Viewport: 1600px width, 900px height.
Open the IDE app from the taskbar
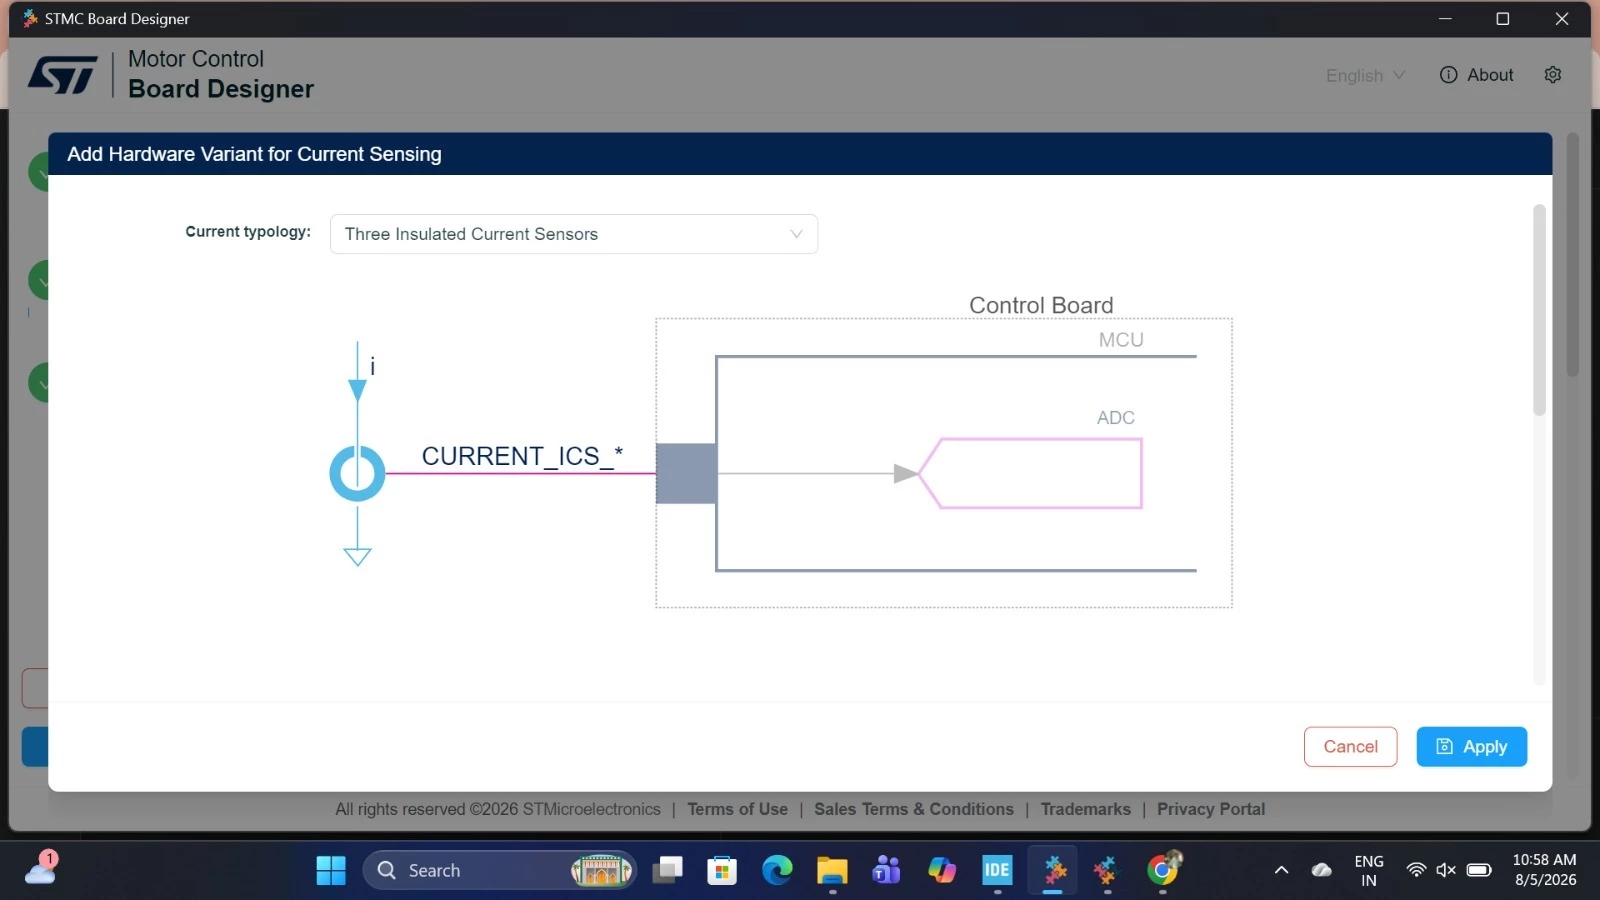tap(997, 871)
